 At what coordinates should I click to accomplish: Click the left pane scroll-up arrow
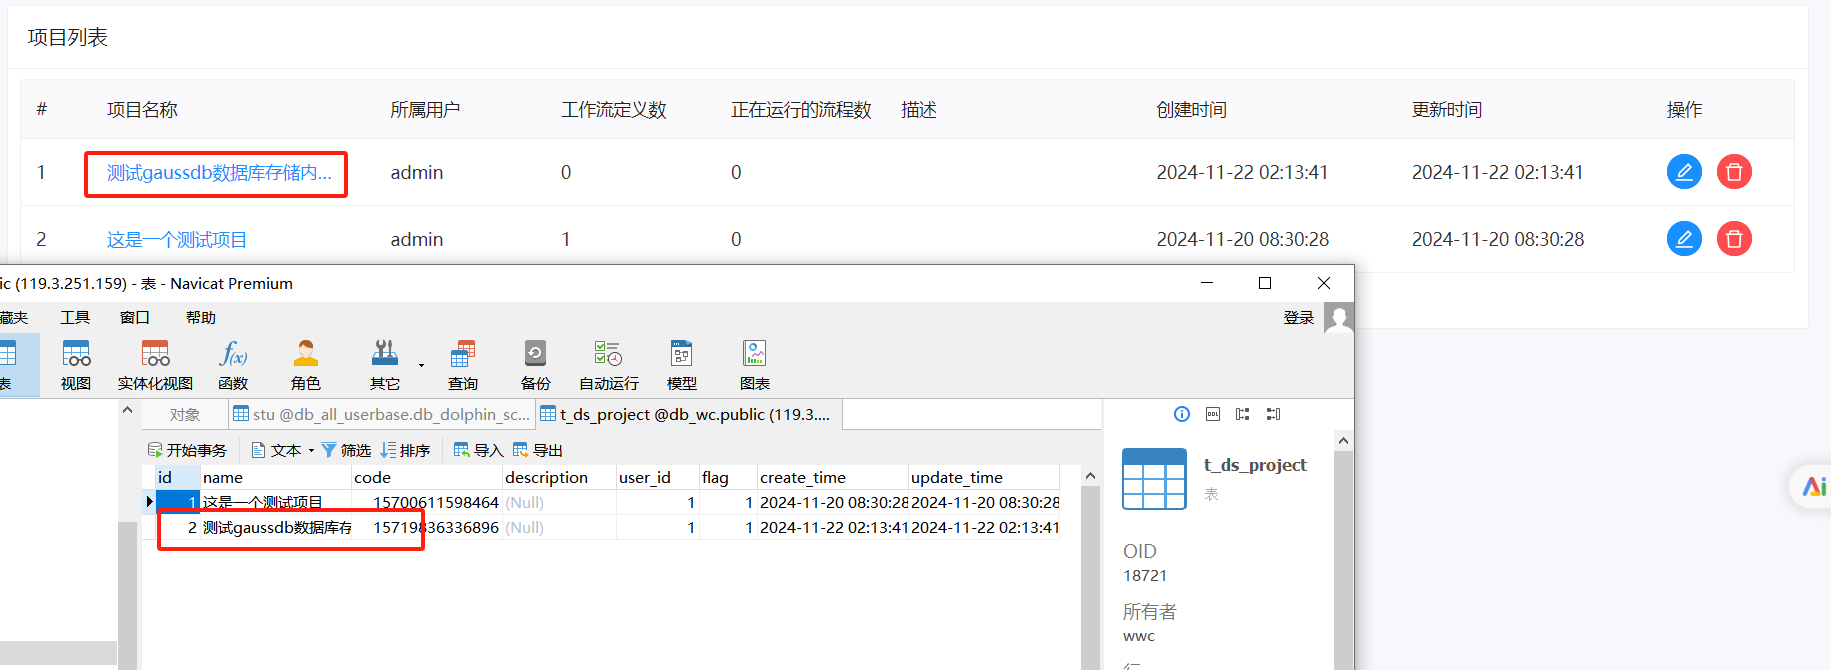(127, 410)
